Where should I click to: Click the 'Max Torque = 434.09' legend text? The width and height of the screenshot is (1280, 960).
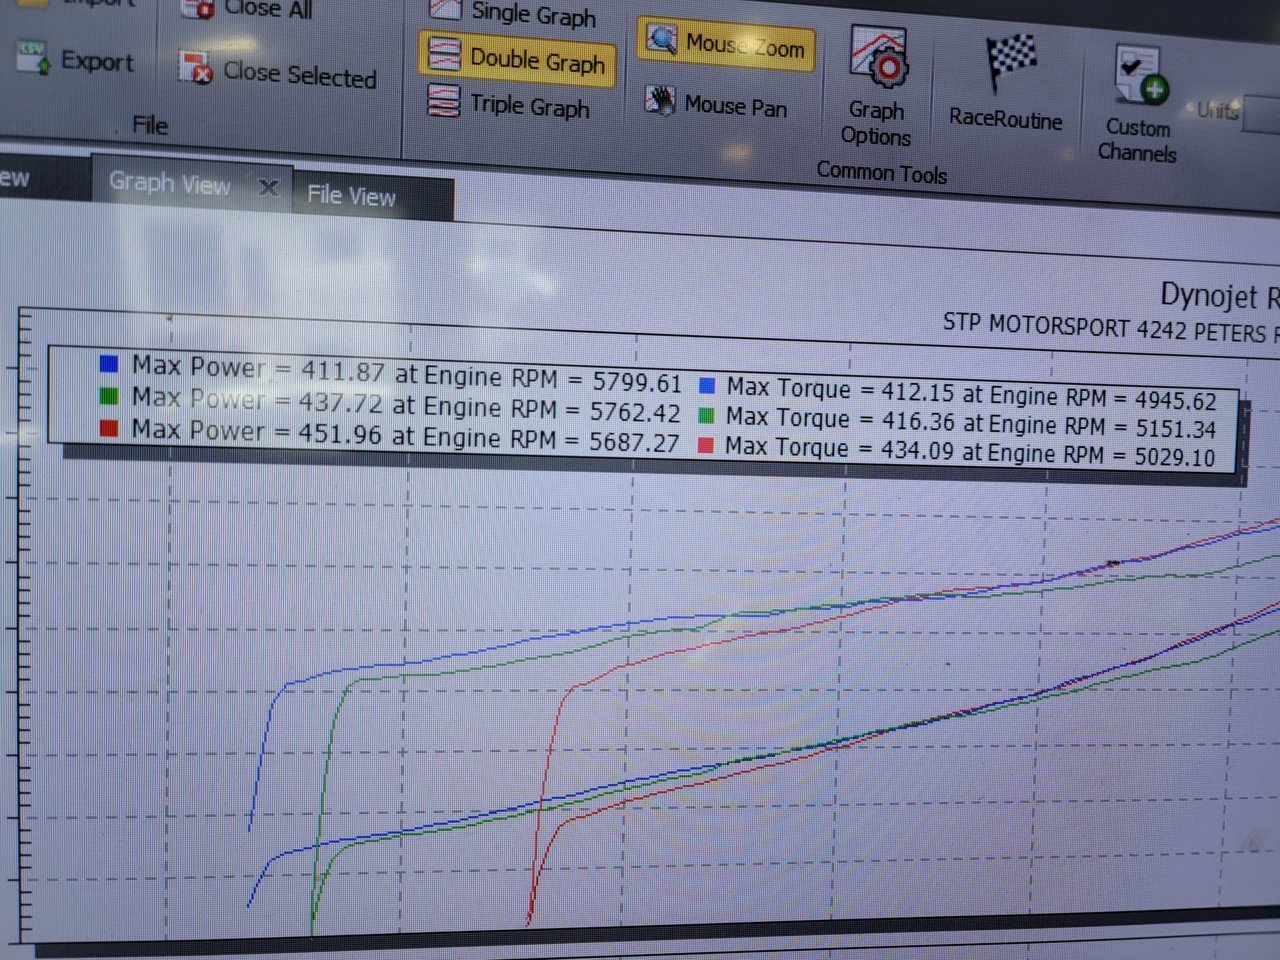[839, 449]
